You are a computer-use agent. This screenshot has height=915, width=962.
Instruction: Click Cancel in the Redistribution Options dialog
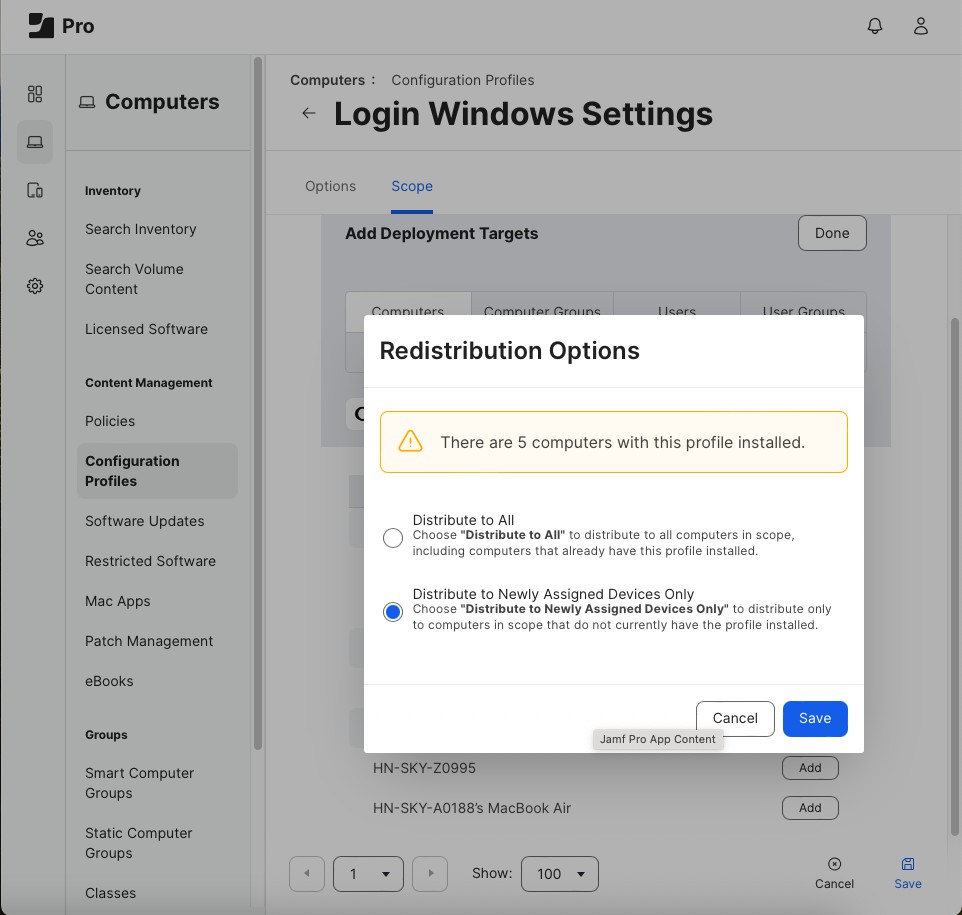pos(735,718)
